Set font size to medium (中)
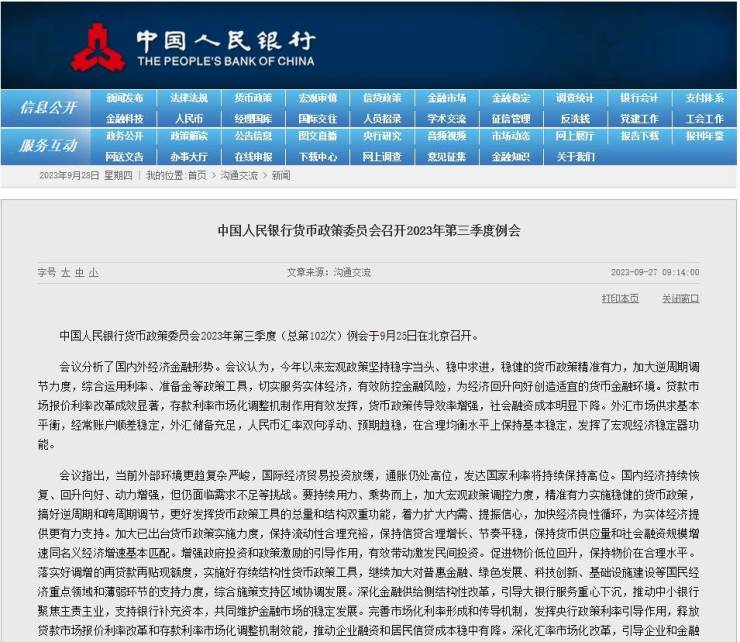This screenshot has width=740, height=642. point(79,272)
